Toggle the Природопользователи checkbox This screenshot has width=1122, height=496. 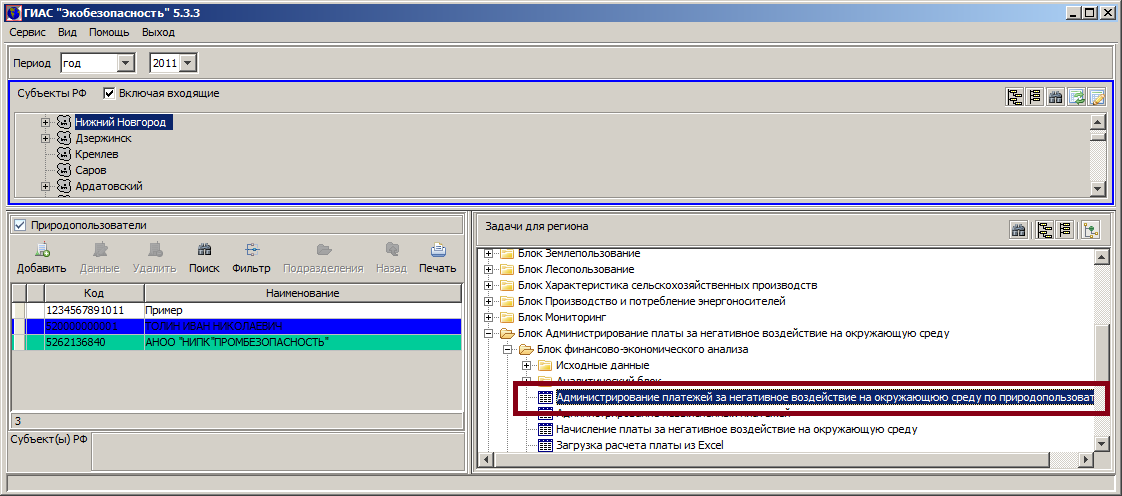pos(20,226)
